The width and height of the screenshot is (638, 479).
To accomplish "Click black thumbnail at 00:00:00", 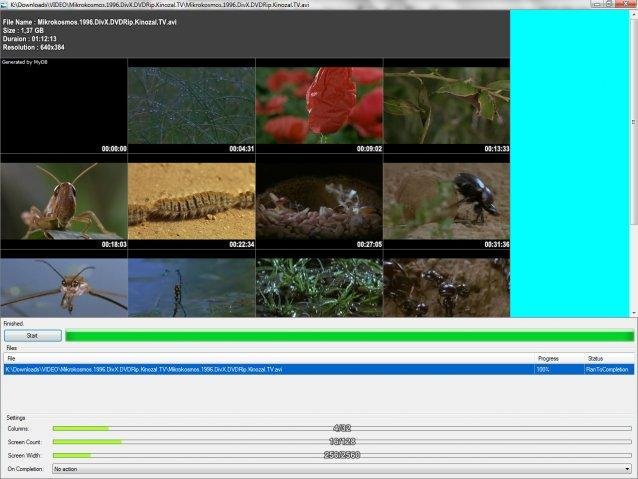I will (x=64, y=106).
